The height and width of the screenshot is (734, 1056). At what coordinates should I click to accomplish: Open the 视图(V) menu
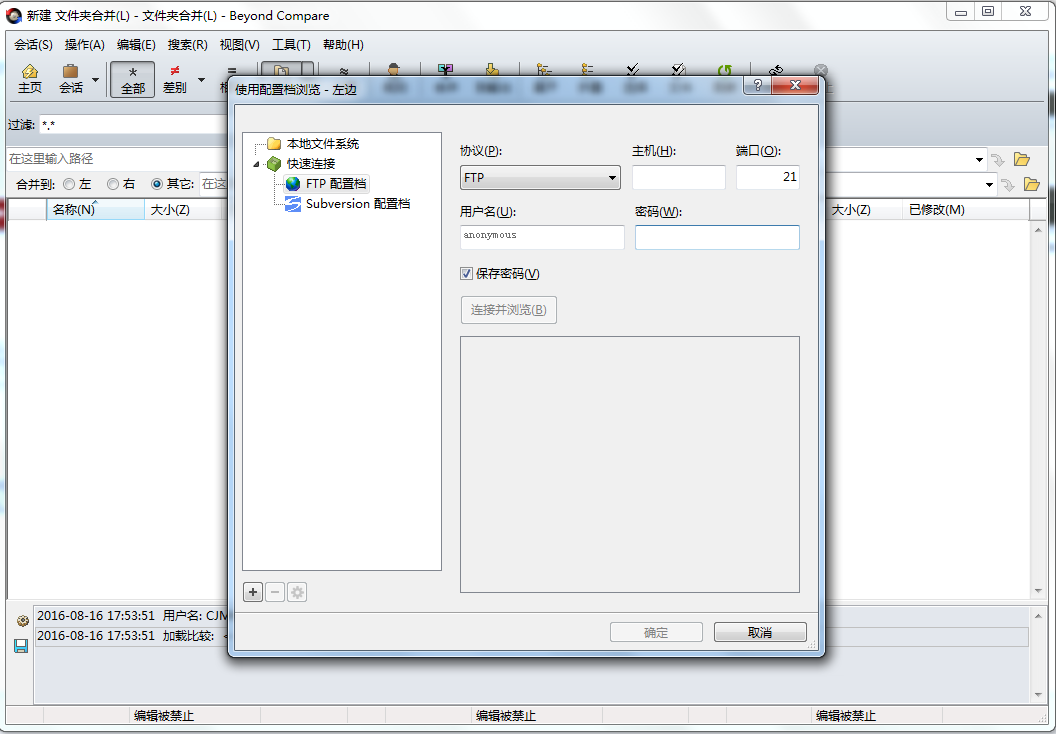pos(239,44)
